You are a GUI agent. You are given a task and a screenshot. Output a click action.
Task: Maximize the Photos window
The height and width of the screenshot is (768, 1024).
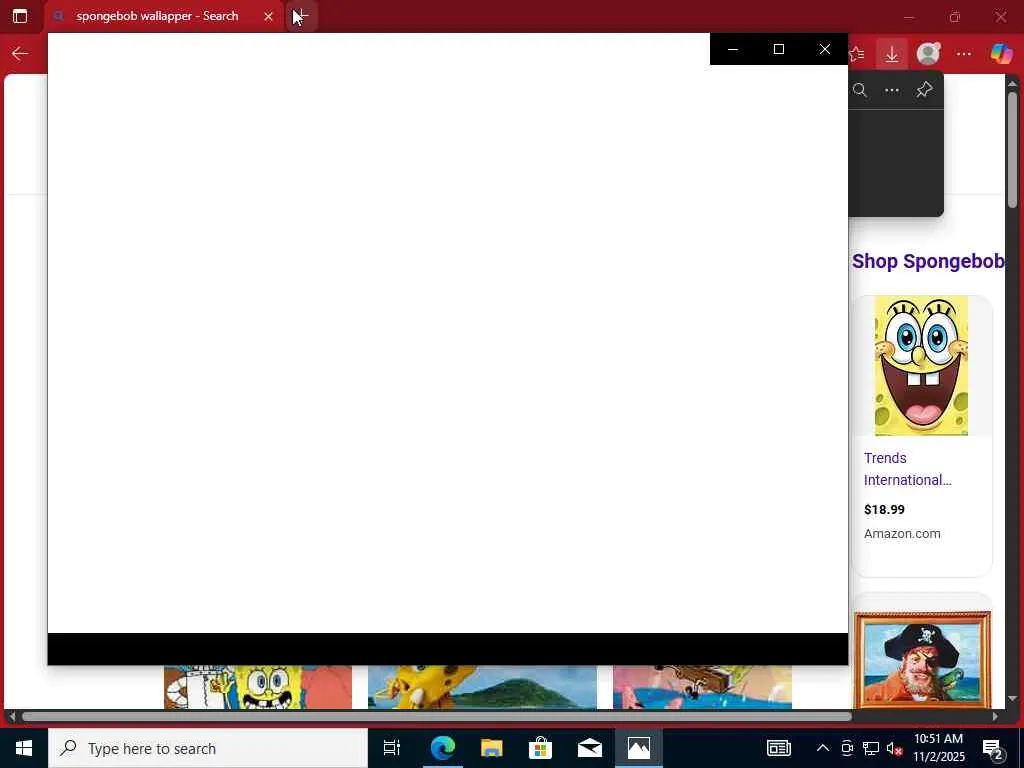[778, 49]
